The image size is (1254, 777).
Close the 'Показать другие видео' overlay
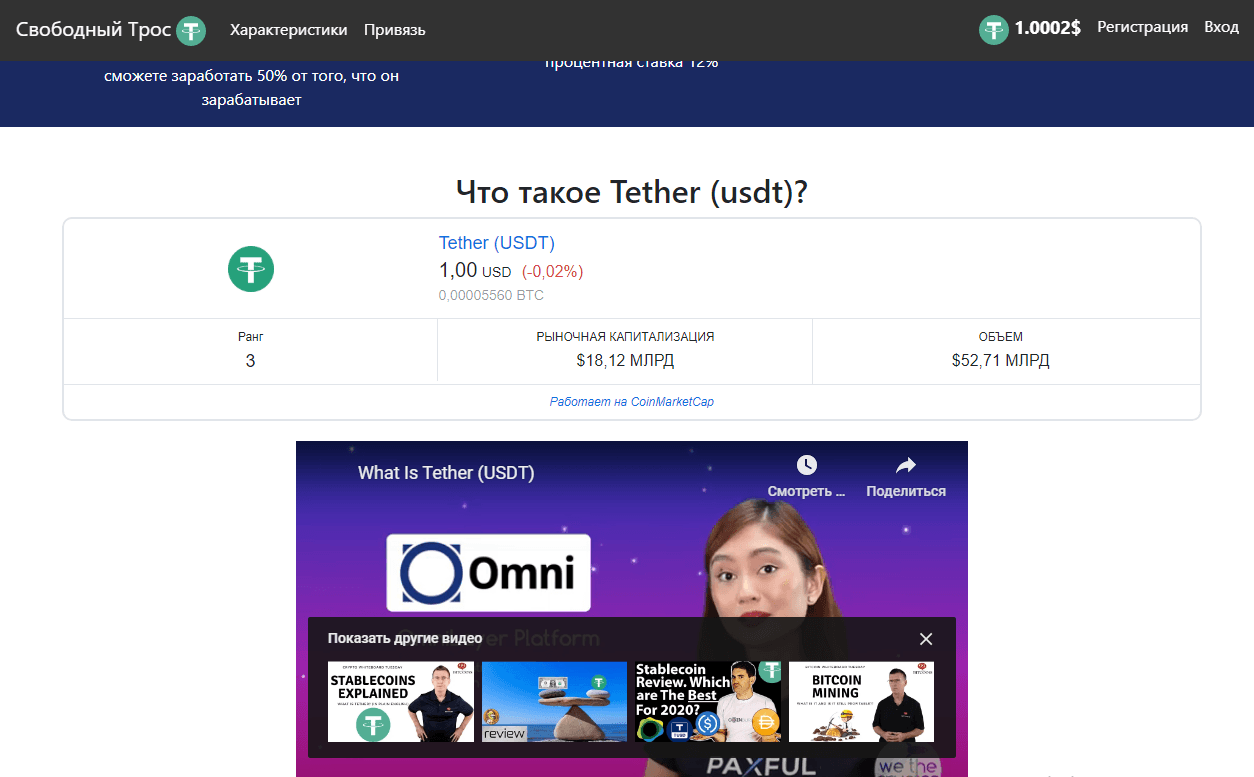(x=926, y=639)
